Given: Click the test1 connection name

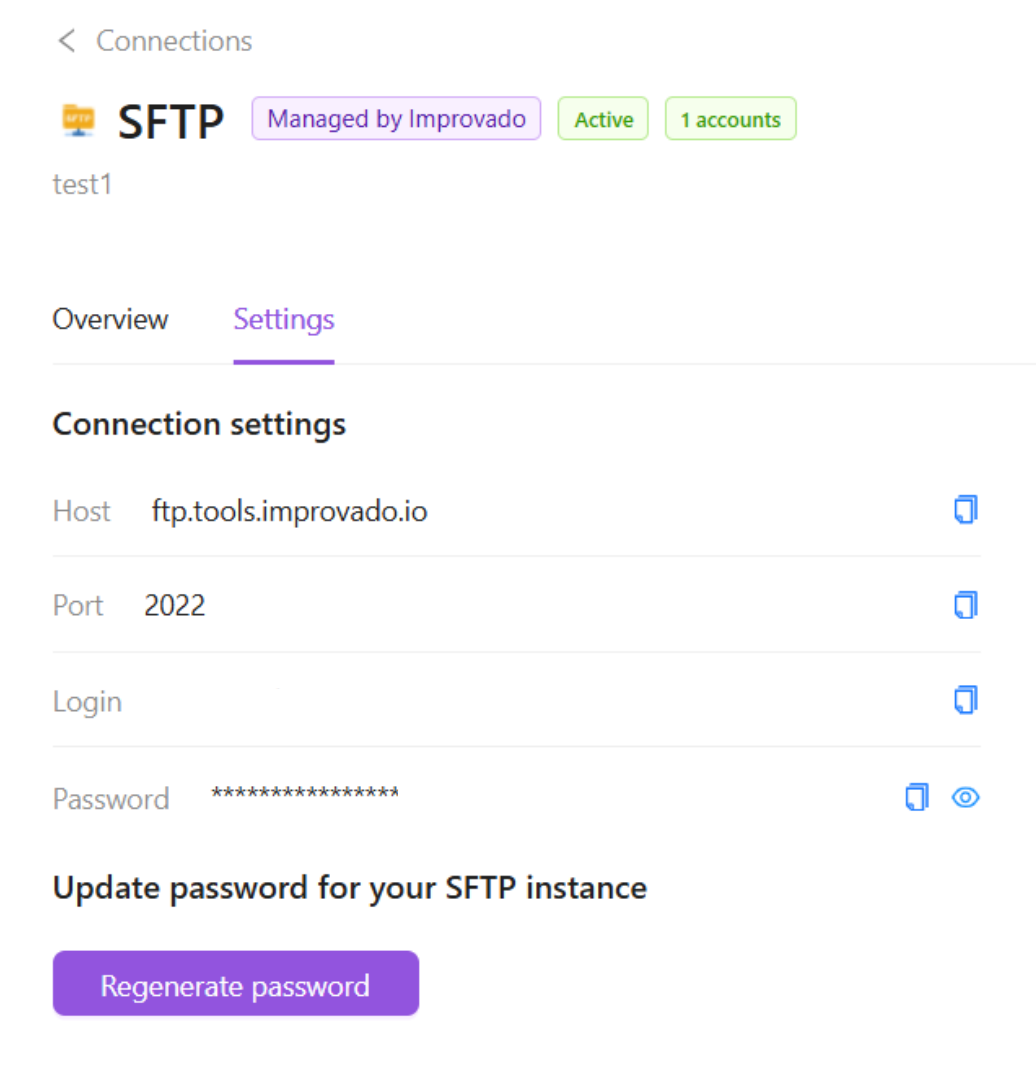Looking at the screenshot, I should 82,185.
